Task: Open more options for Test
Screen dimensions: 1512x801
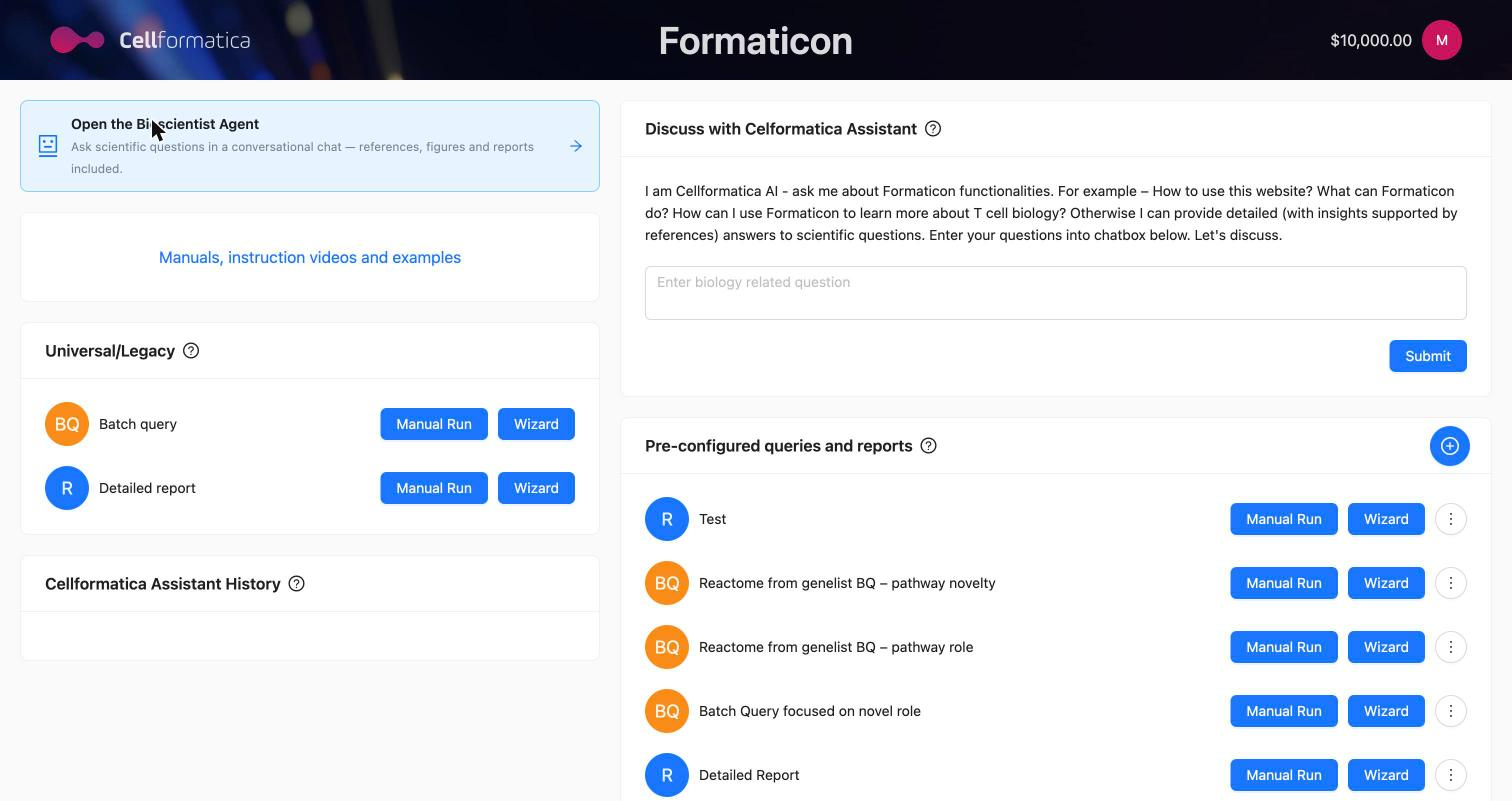Action: [1451, 519]
